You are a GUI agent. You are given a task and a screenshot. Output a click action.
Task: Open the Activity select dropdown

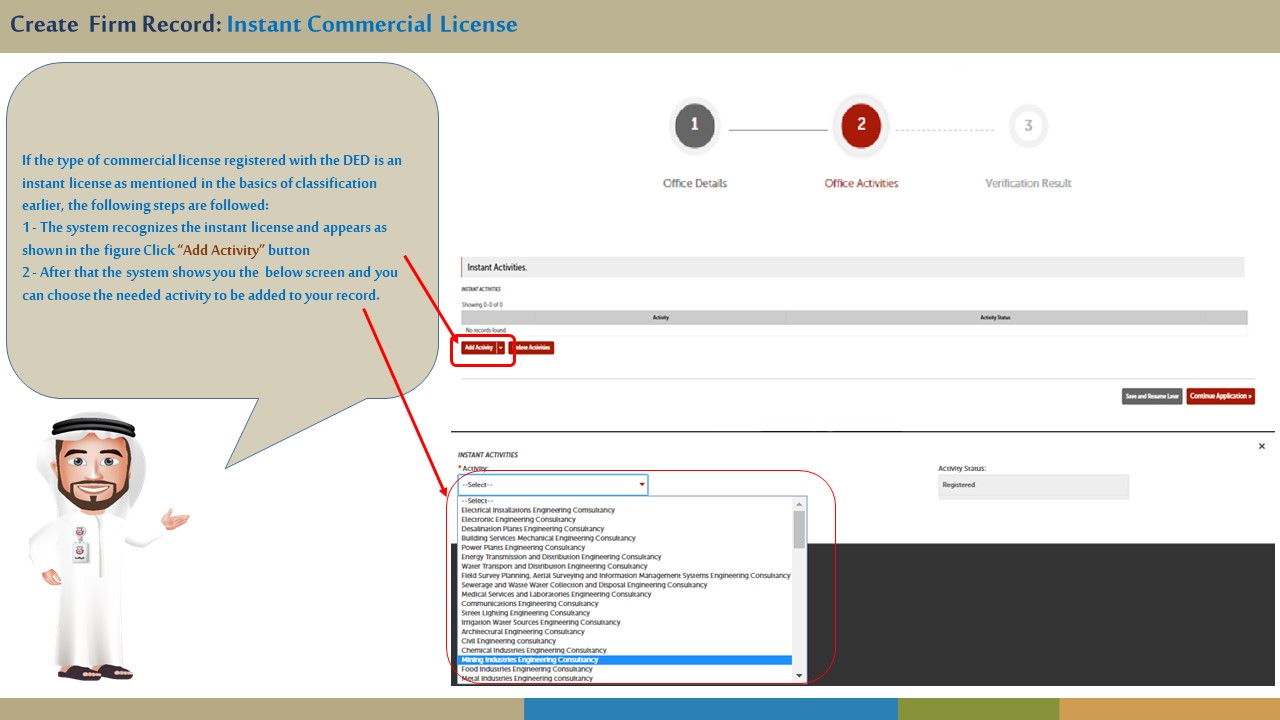552,485
